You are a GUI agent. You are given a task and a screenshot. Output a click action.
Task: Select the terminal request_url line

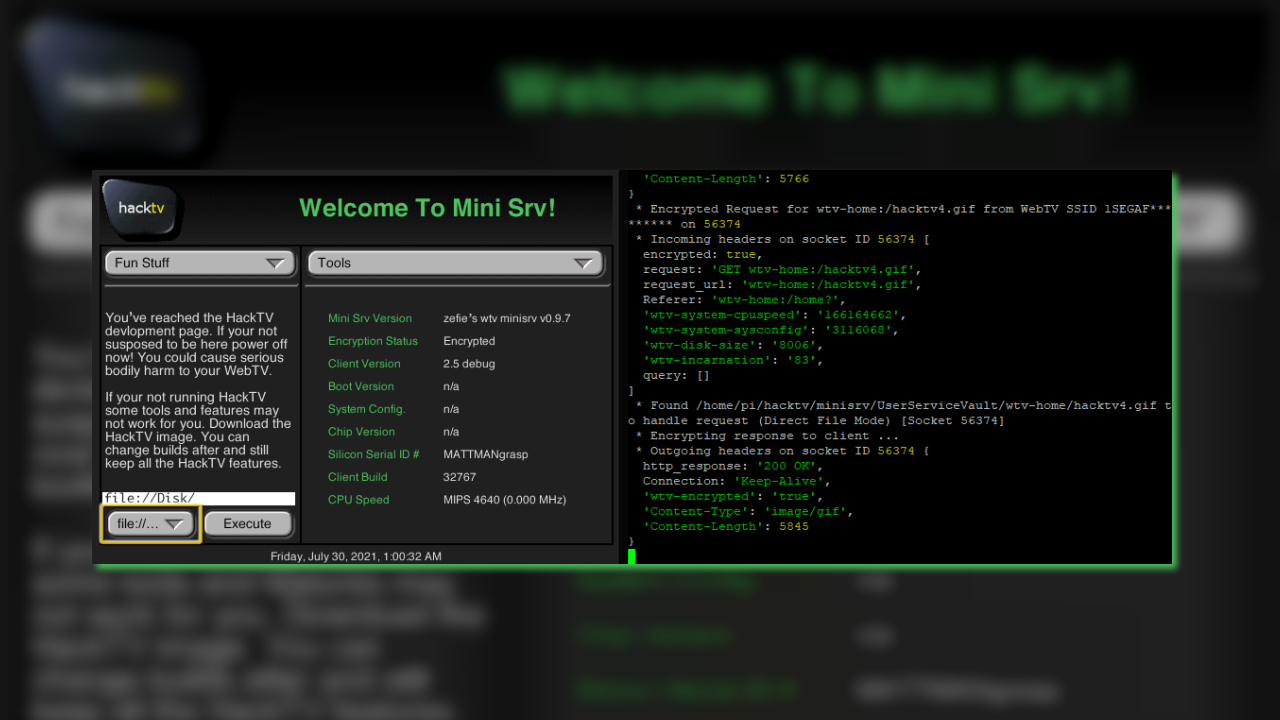click(782, 285)
